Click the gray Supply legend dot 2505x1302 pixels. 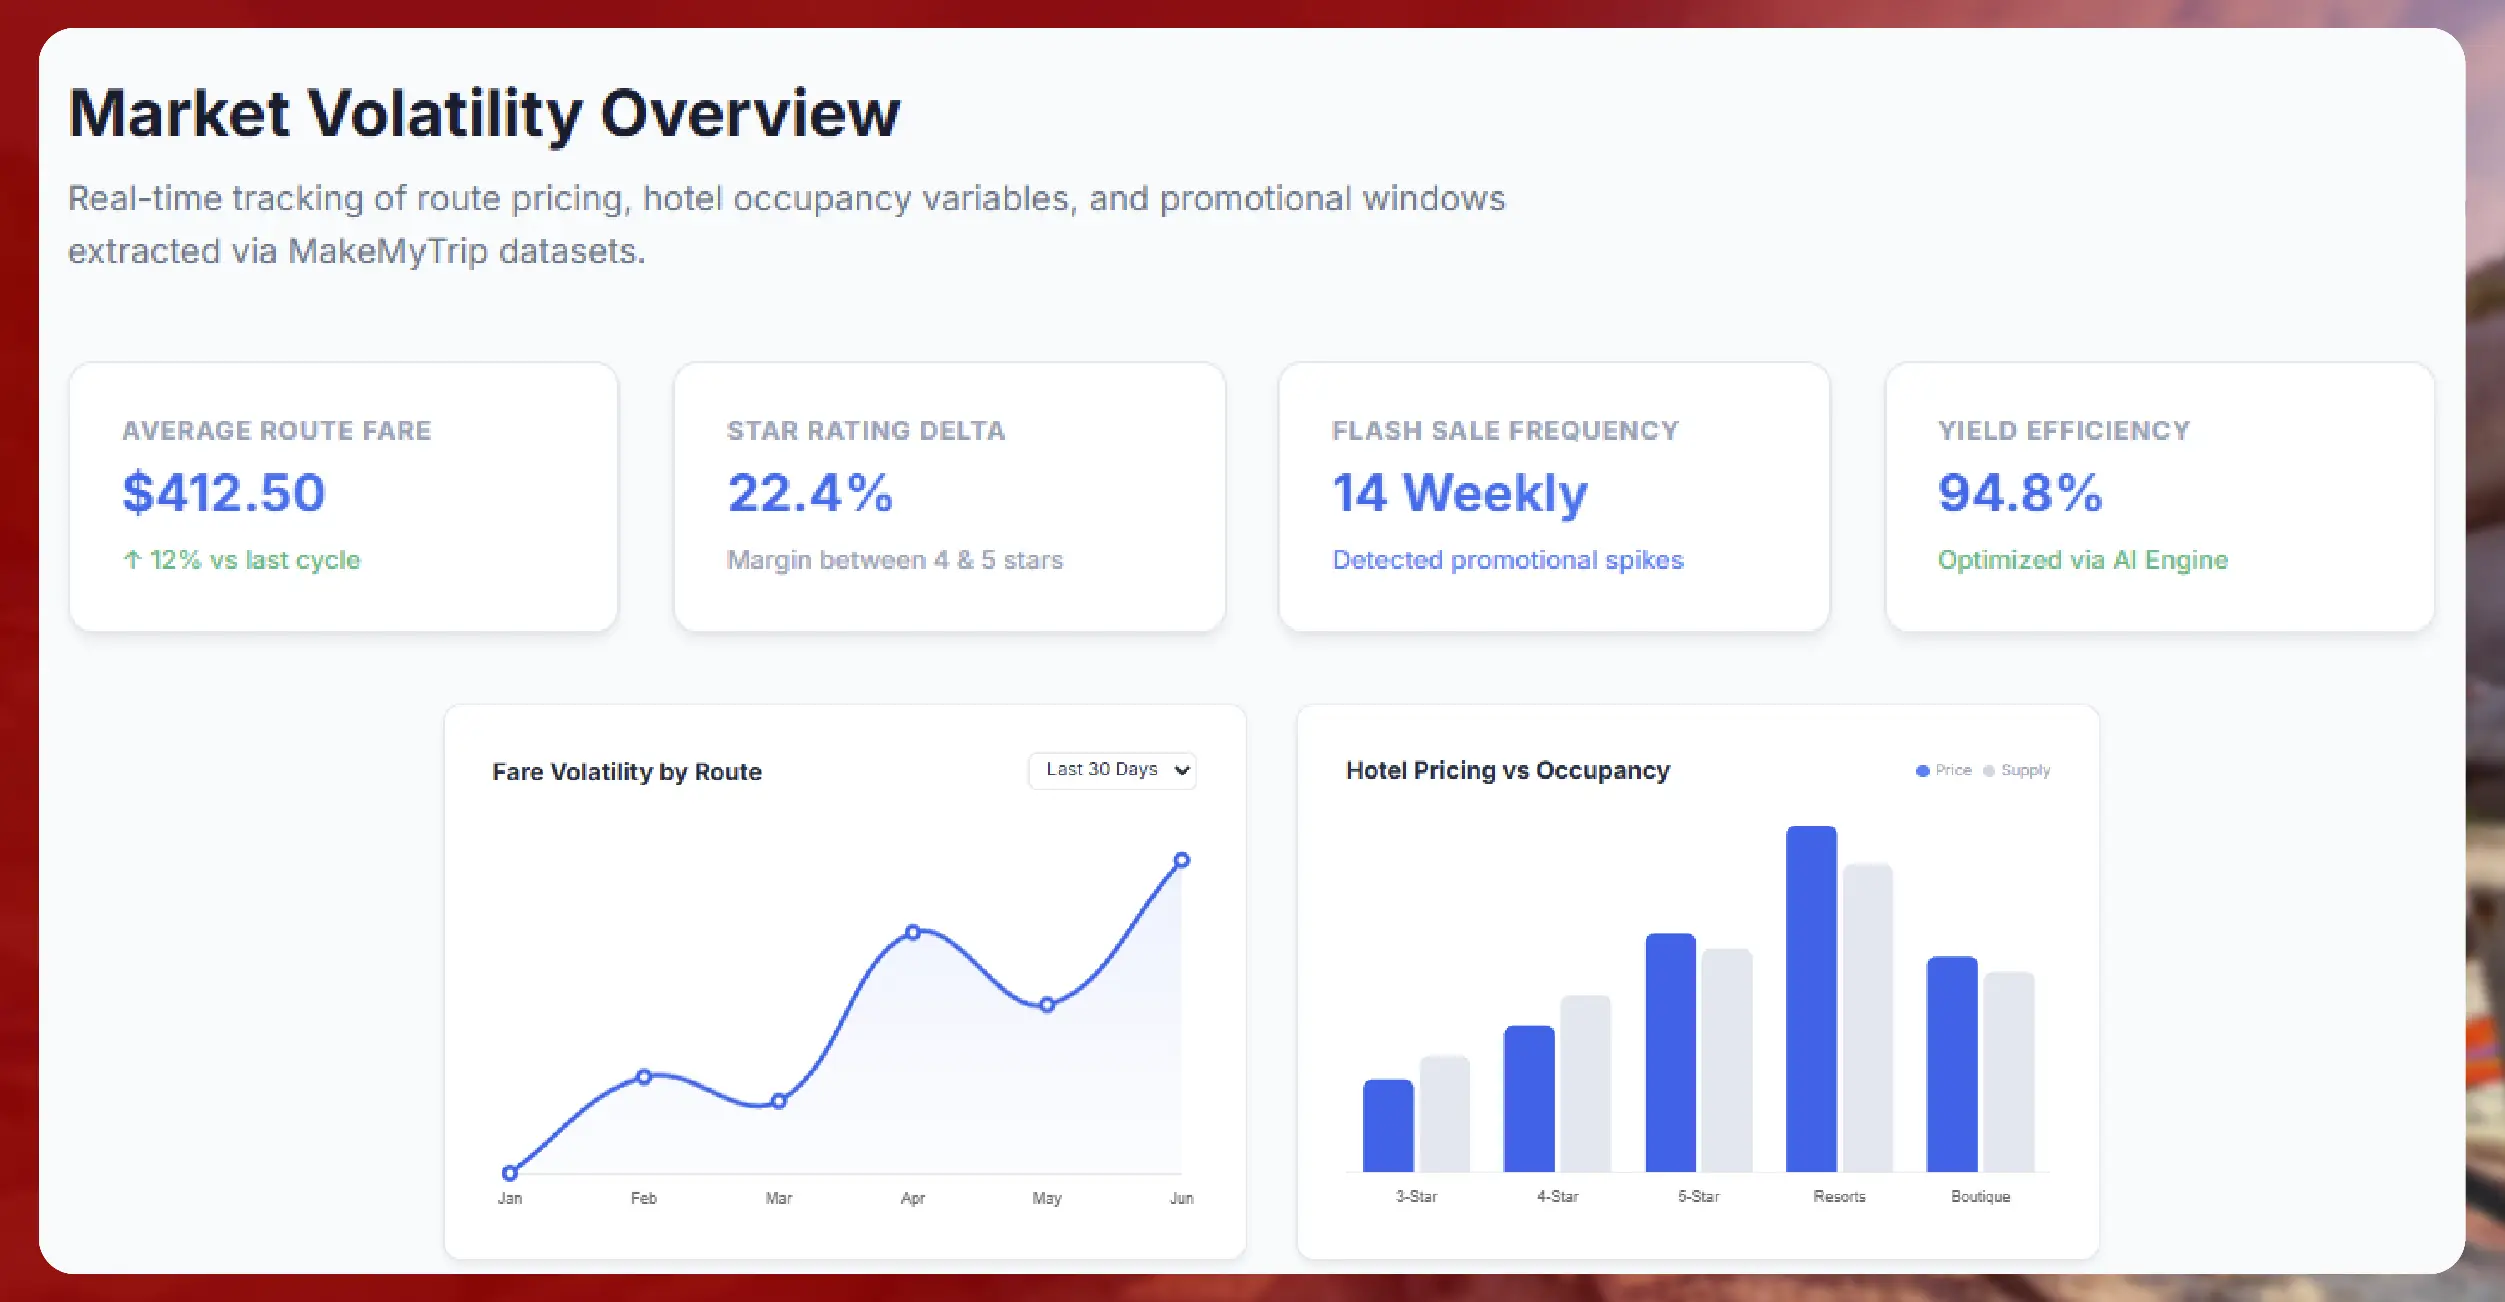click(1991, 770)
